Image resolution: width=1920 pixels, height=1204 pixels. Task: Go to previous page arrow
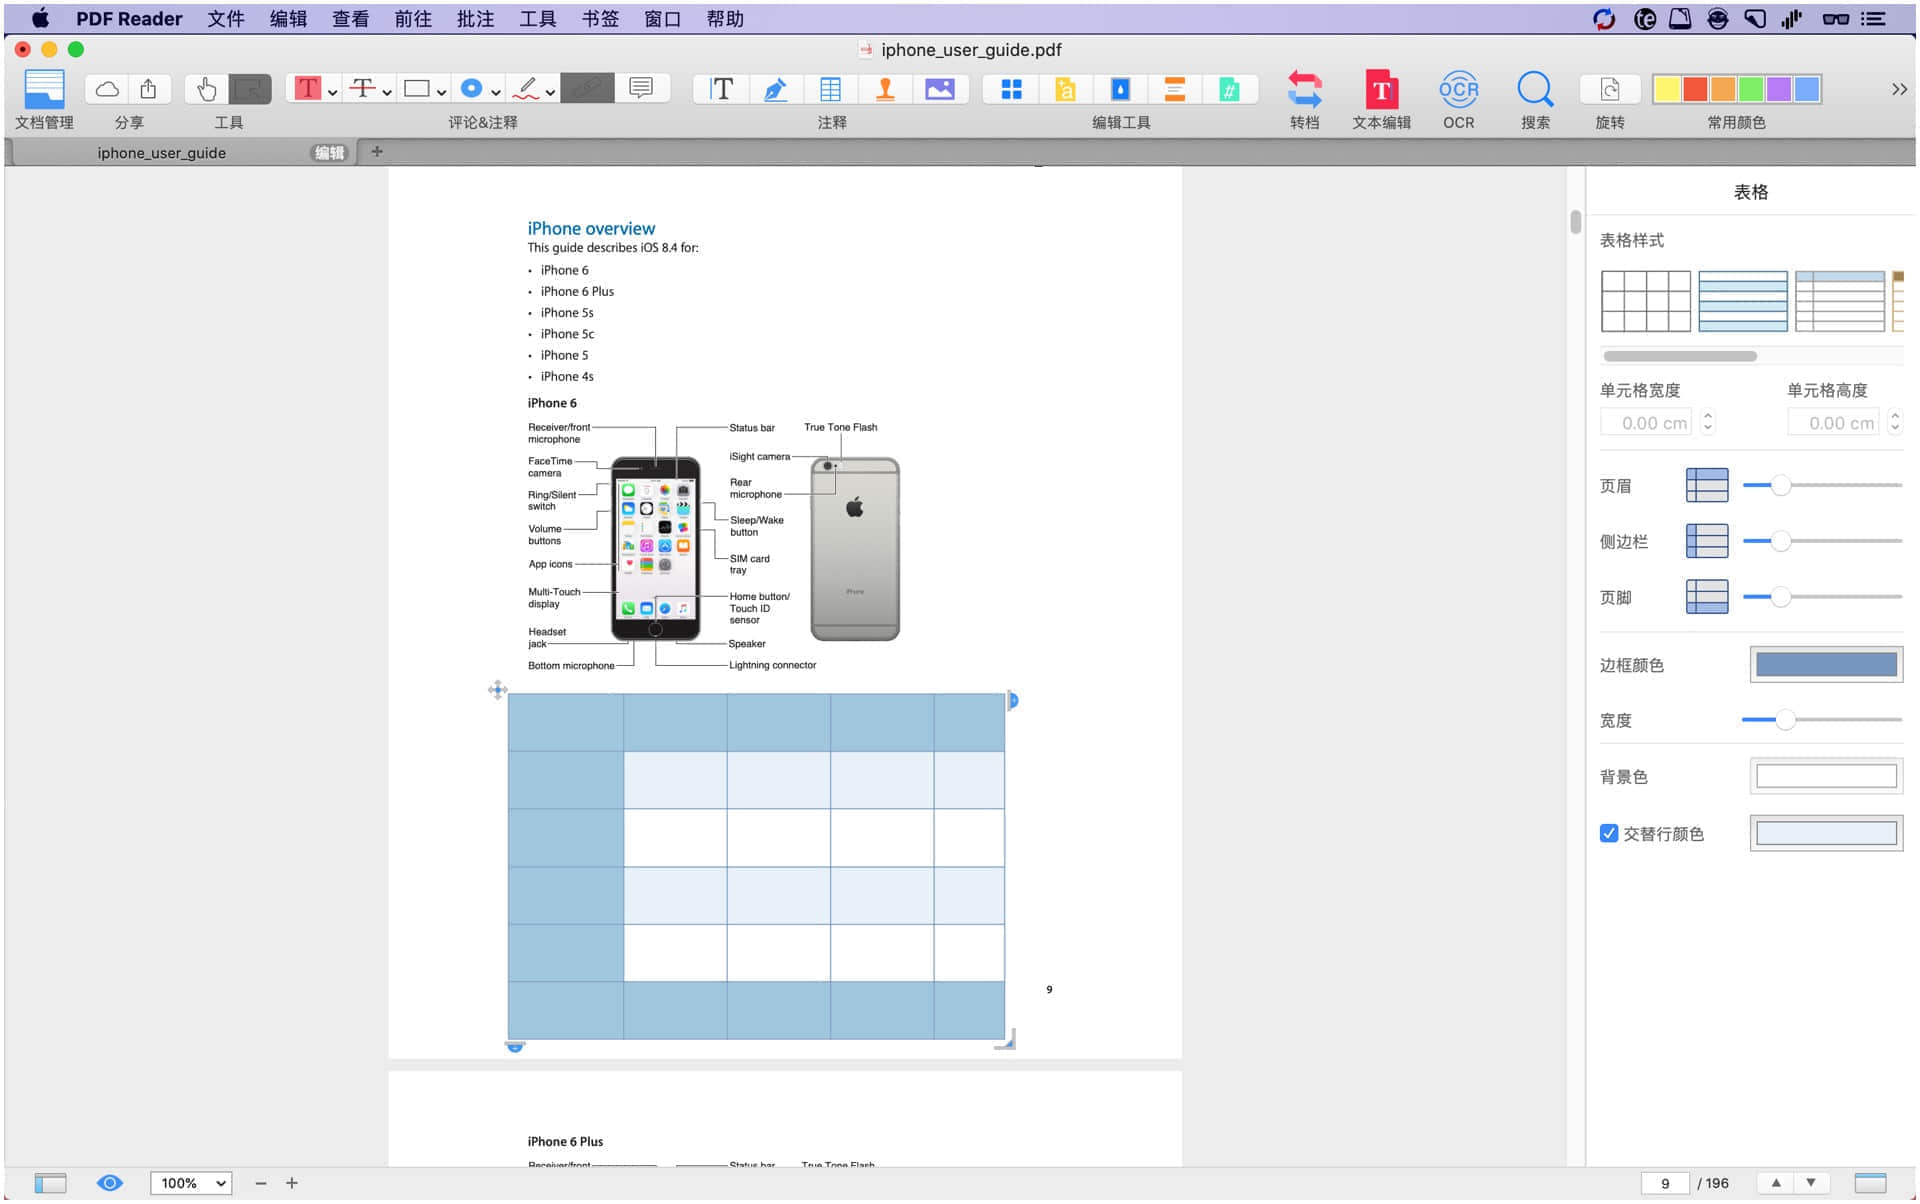tap(1776, 1183)
